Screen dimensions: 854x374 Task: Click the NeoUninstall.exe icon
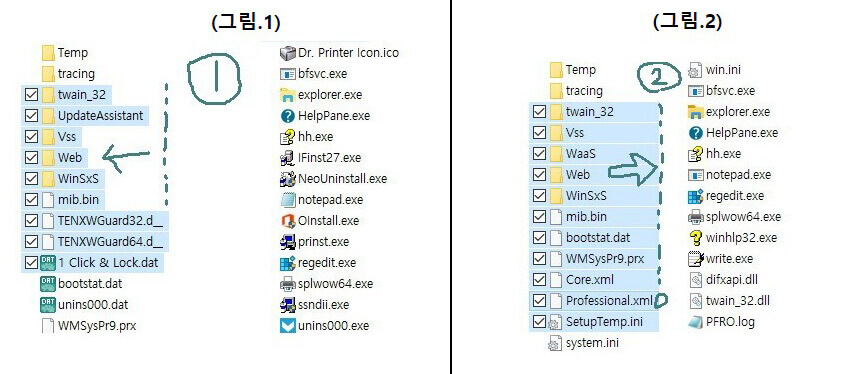(x=287, y=179)
